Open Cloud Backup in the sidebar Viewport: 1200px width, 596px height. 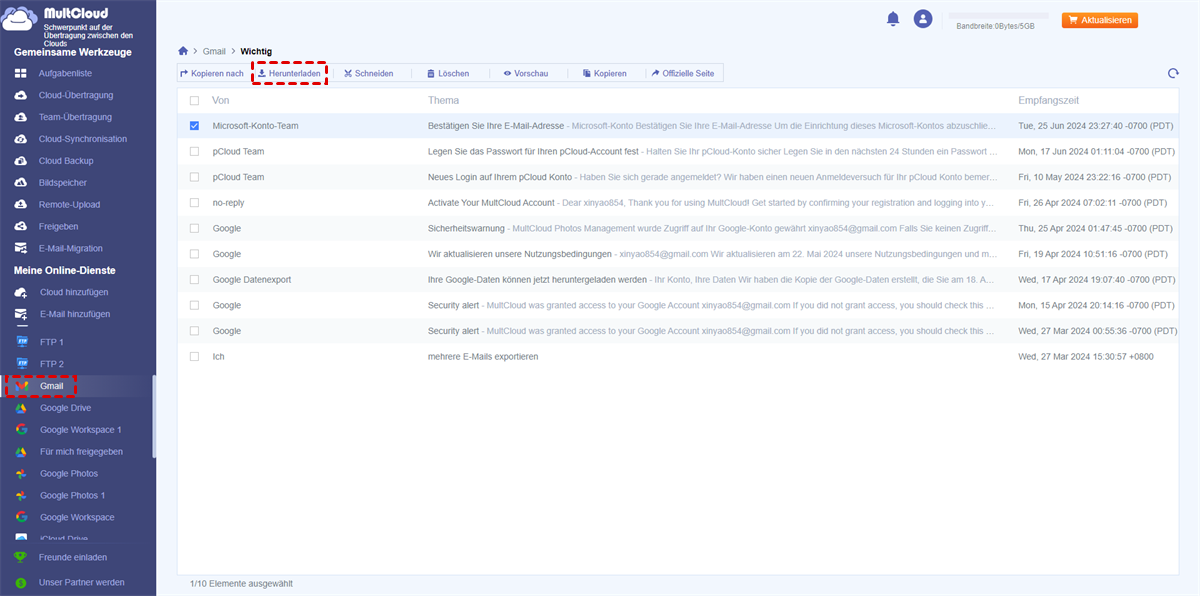point(66,161)
